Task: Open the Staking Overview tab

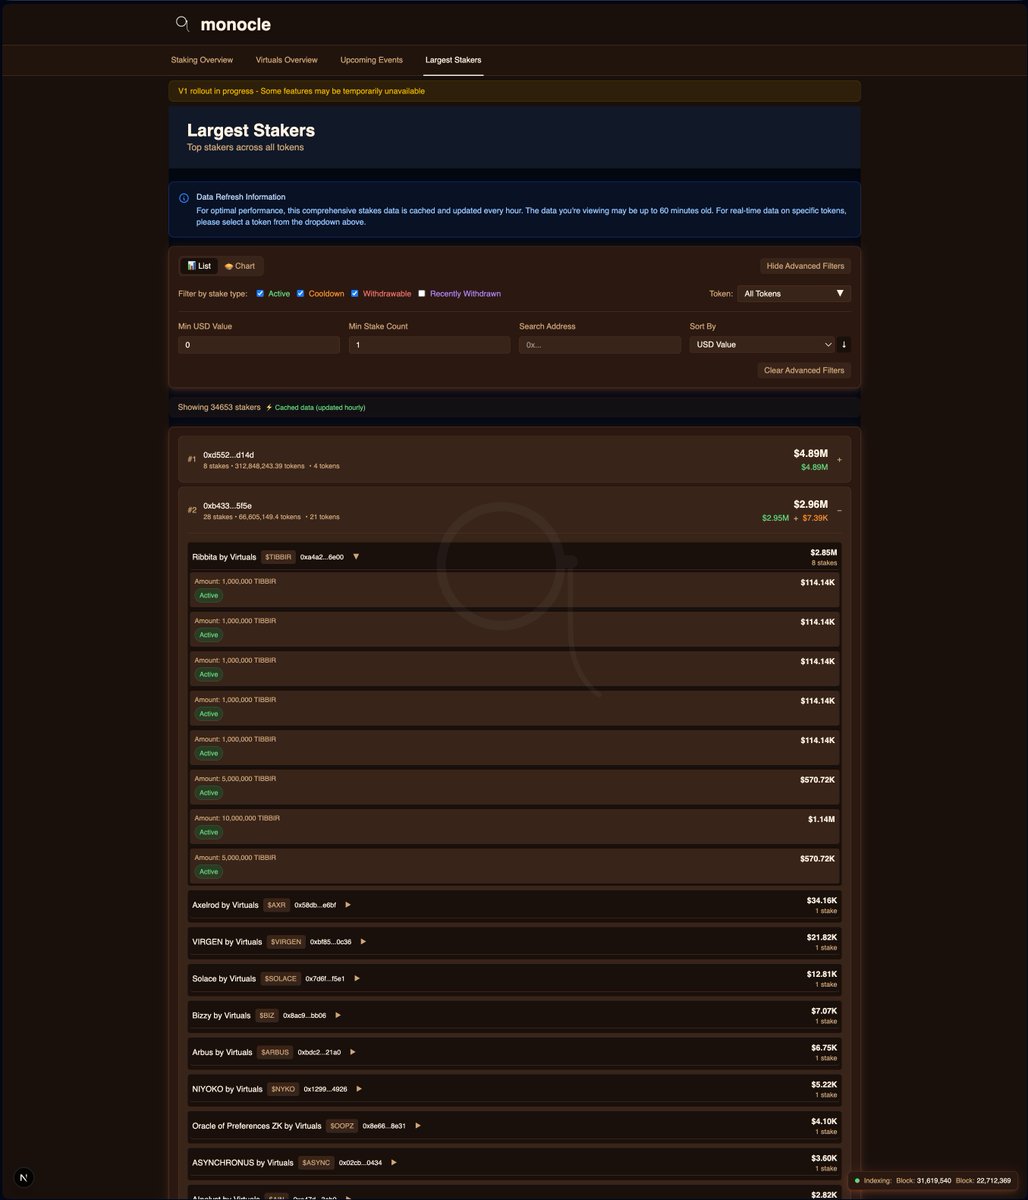Action: coord(202,60)
